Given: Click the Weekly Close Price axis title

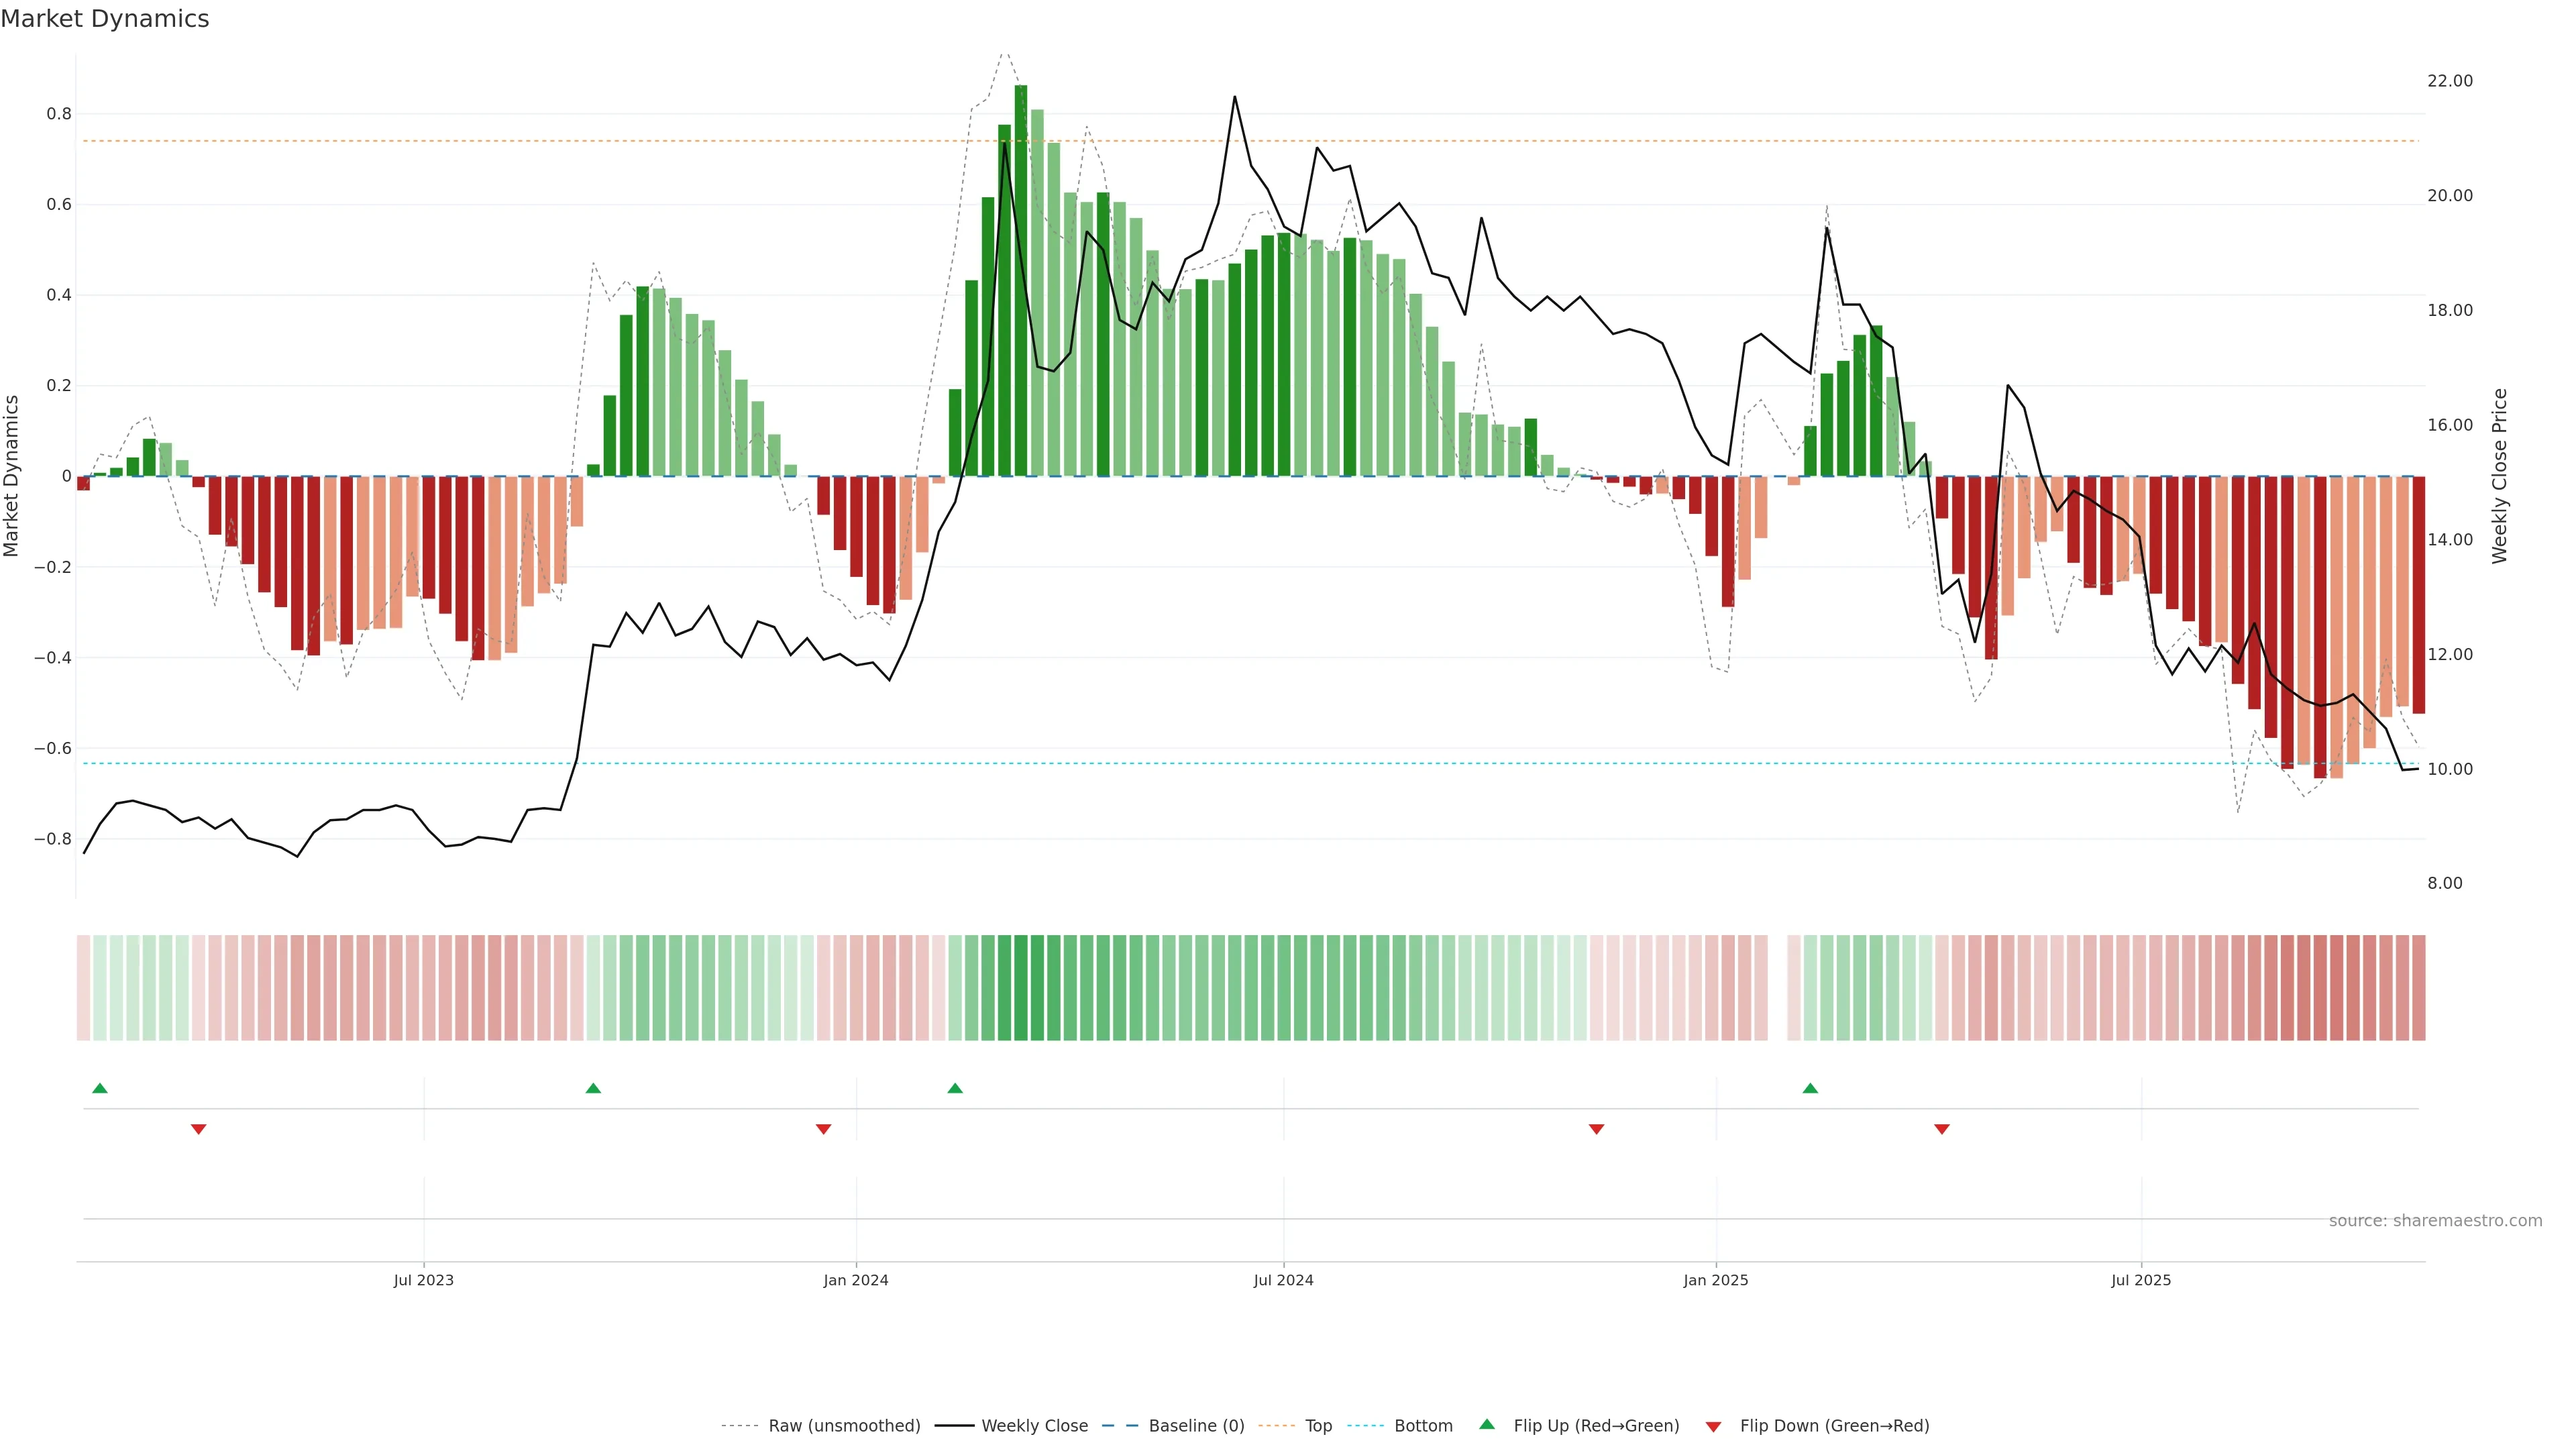Looking at the screenshot, I should coord(2499,476).
